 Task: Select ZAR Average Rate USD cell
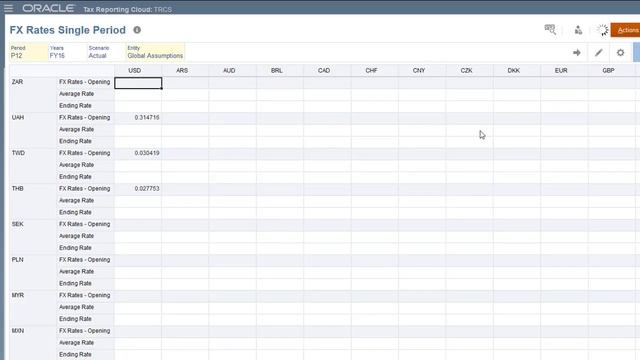point(138,94)
